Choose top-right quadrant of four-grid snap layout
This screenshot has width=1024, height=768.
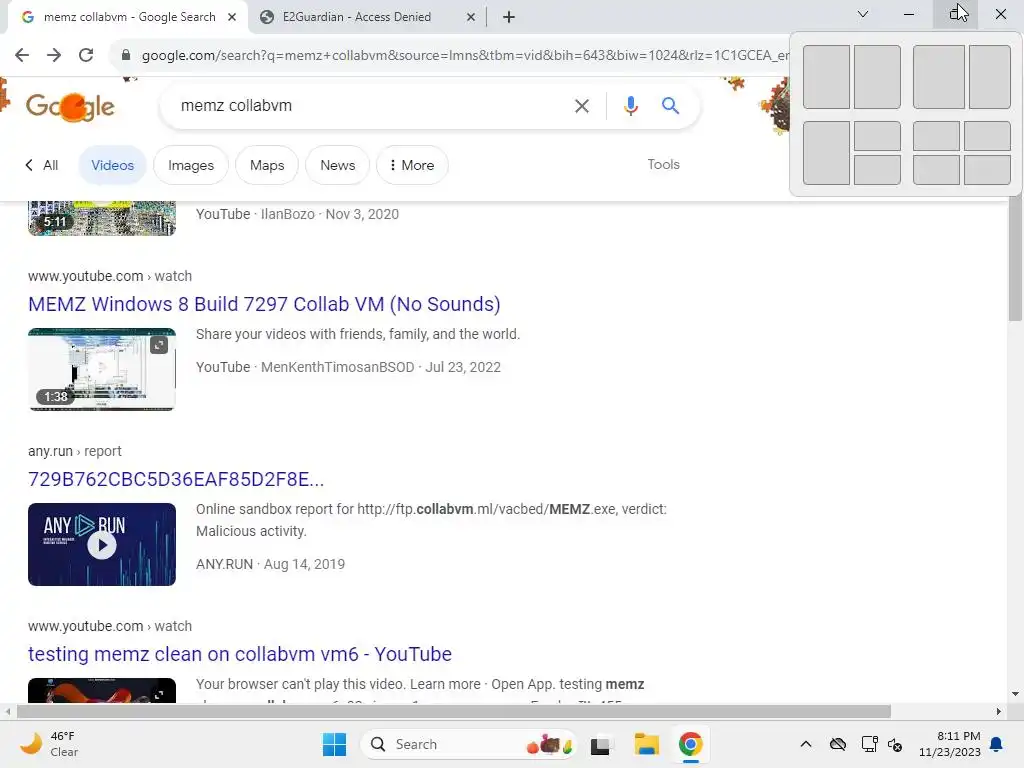[987, 136]
